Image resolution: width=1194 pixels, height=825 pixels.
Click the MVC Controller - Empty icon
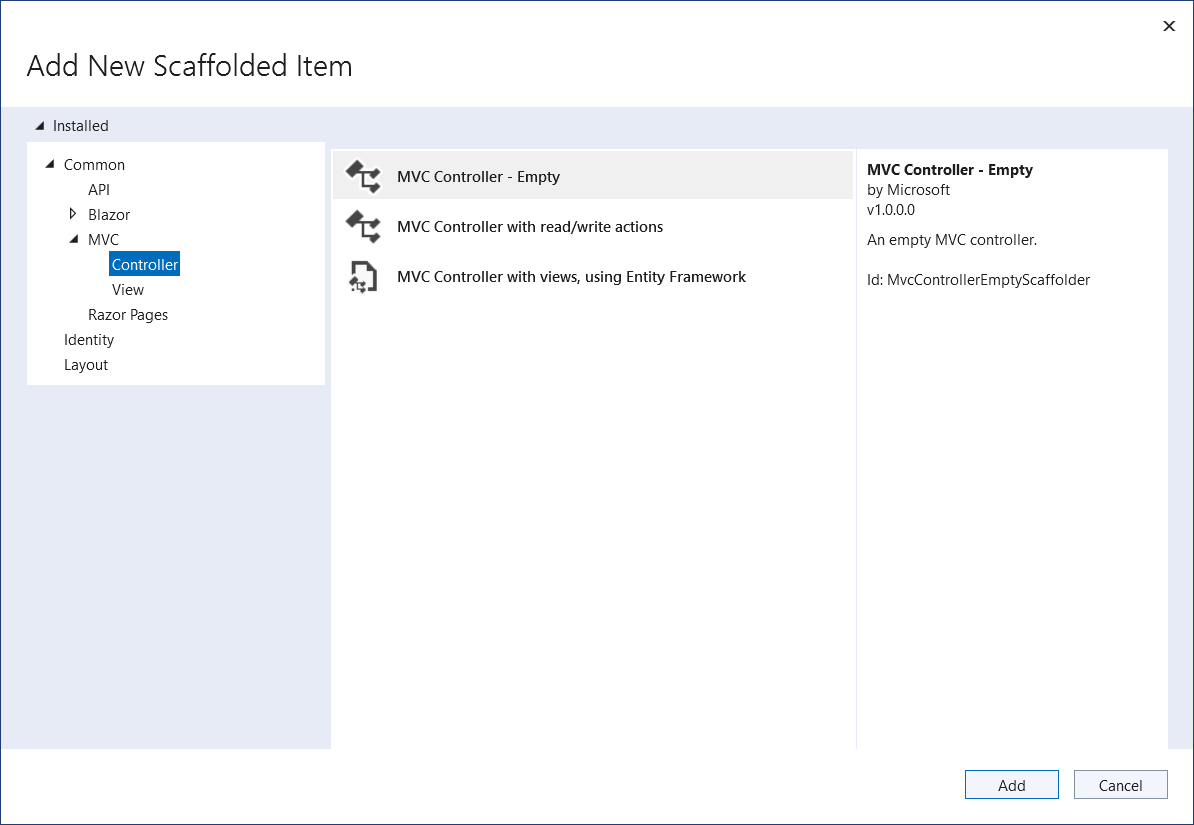coord(363,177)
